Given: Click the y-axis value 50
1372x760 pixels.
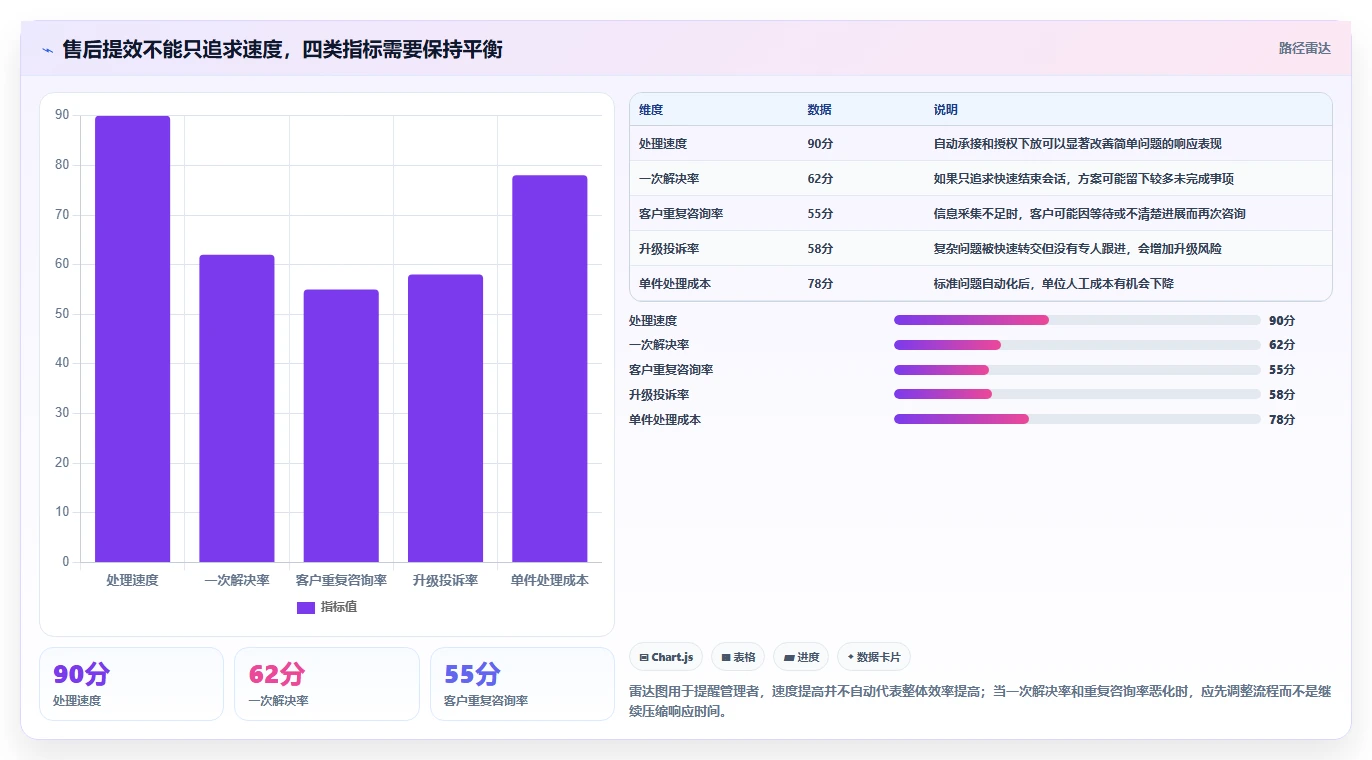Looking at the screenshot, I should point(62,314).
